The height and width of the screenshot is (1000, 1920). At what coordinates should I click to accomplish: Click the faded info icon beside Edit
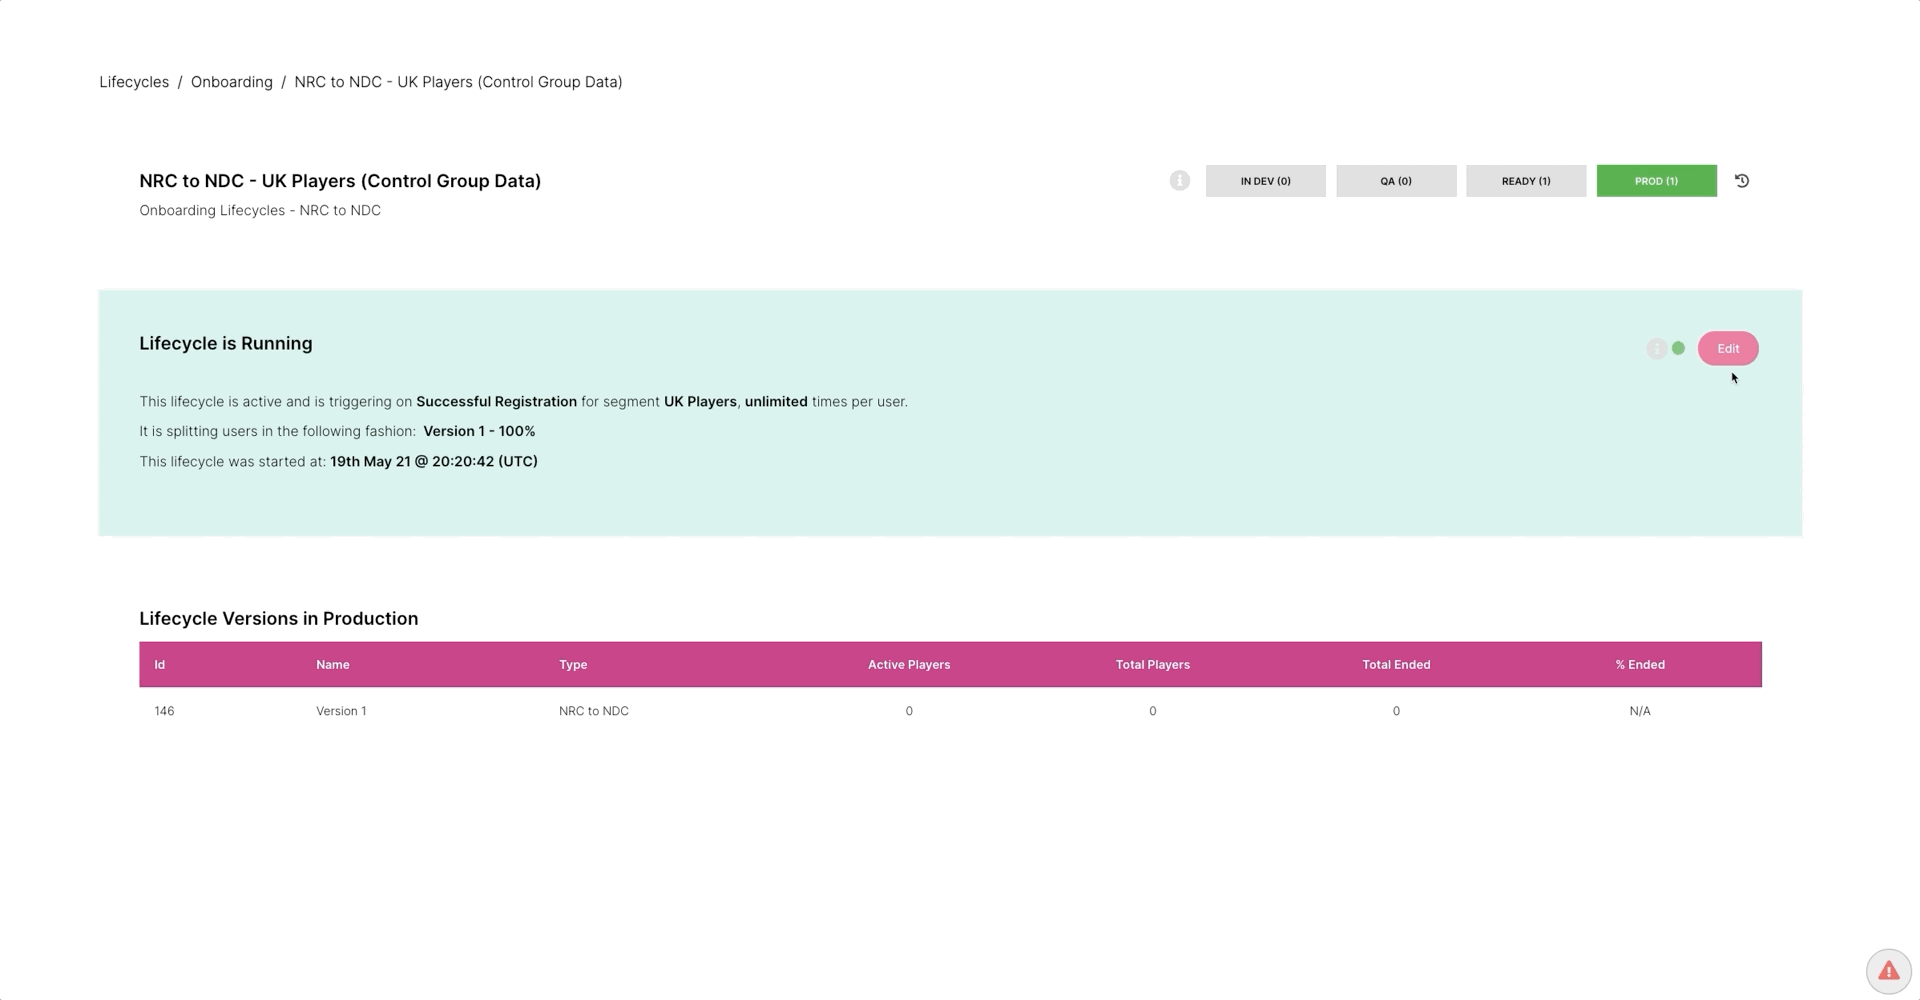click(x=1656, y=349)
